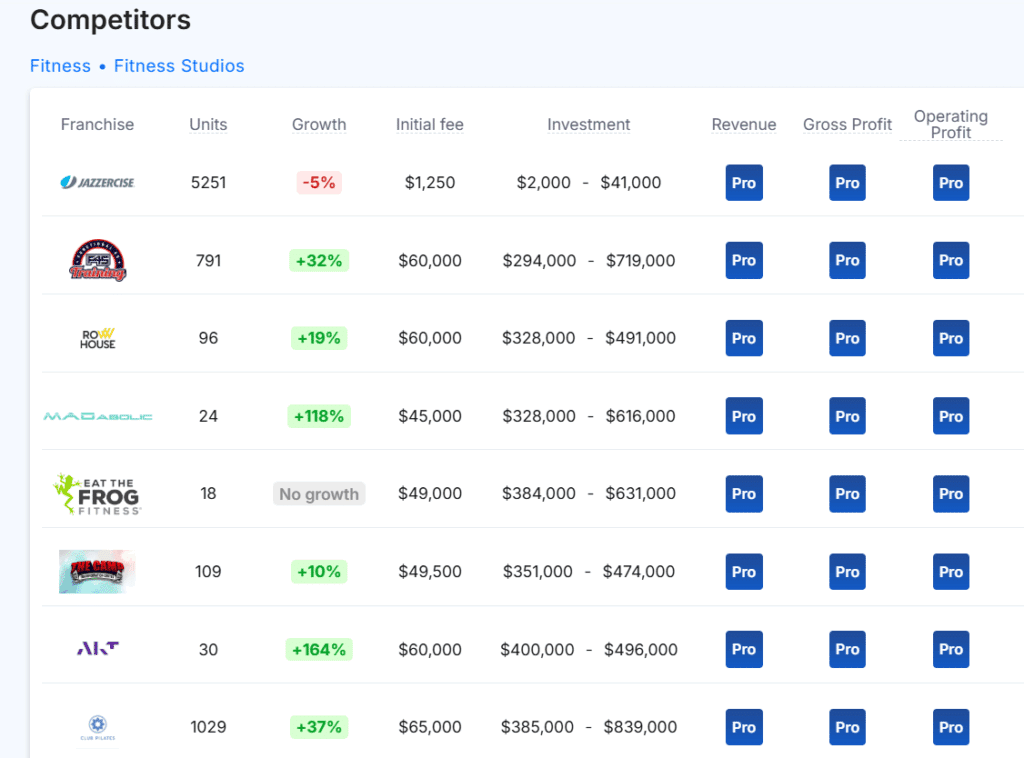Click Eat the Frog Revenue Pro button
1024x758 pixels.
click(x=744, y=494)
